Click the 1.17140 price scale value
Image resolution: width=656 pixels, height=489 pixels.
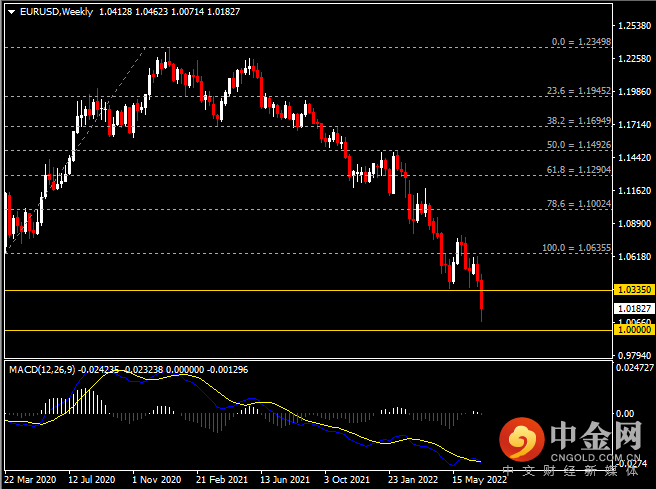coord(635,125)
